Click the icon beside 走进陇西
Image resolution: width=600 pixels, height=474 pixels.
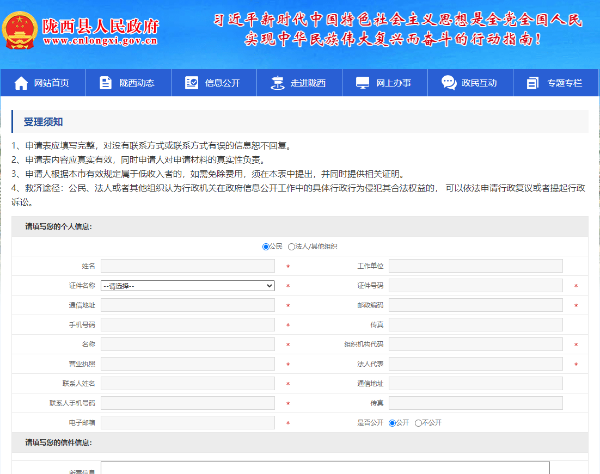coord(277,83)
